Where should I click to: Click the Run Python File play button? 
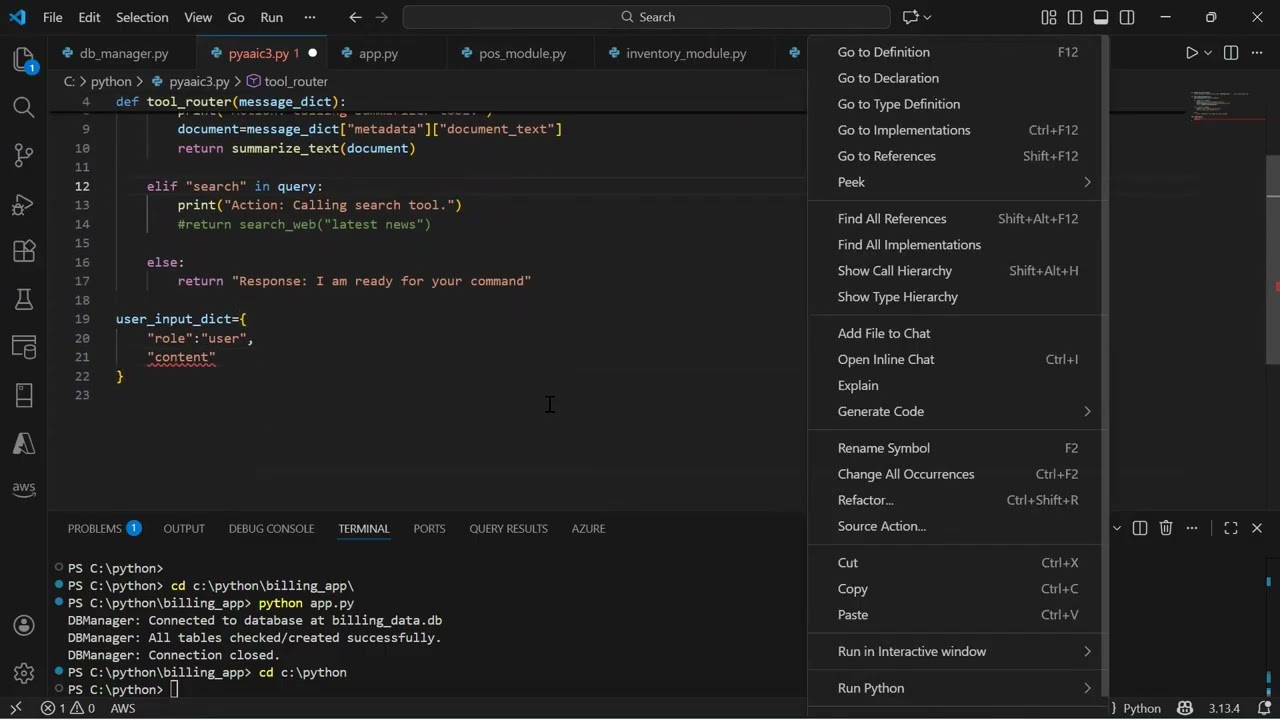(1191, 53)
